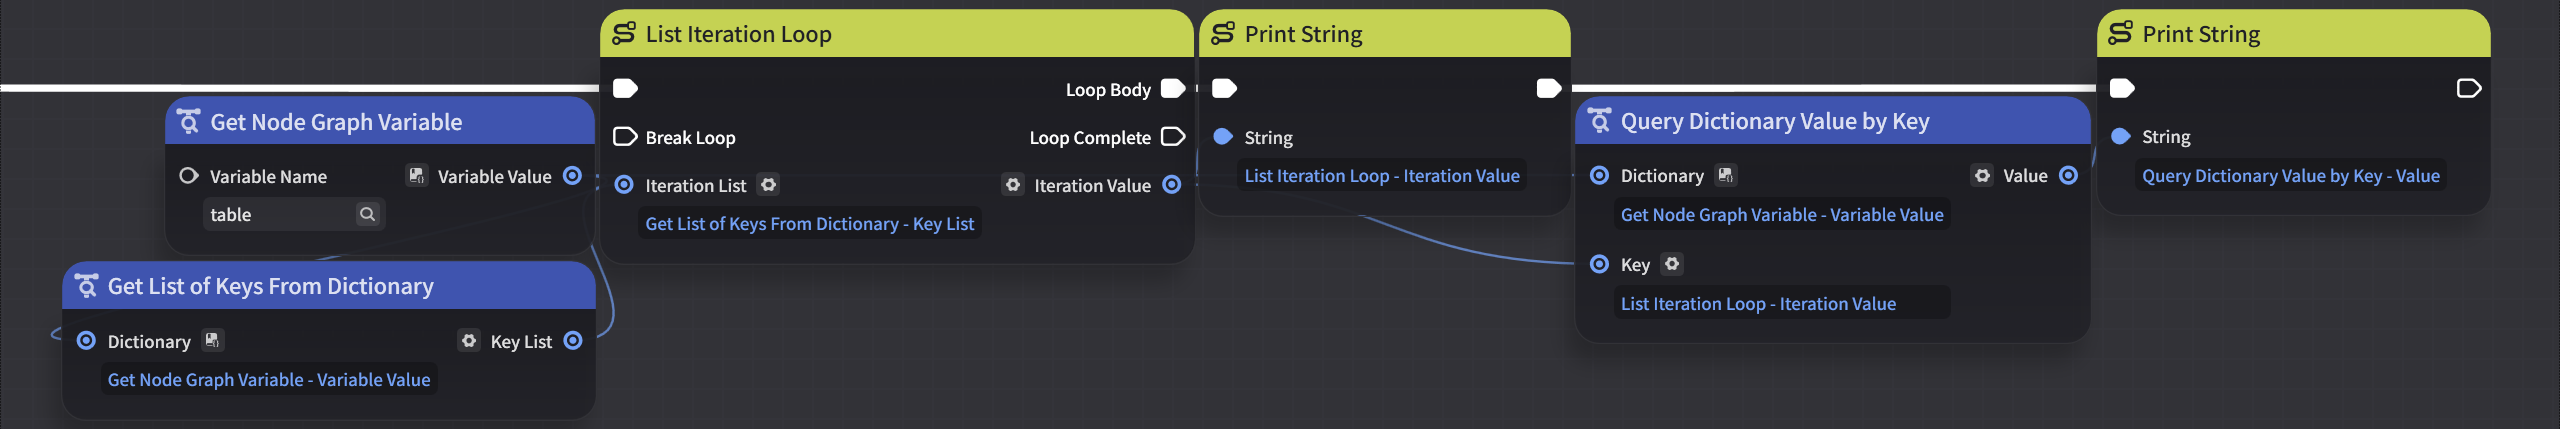Click the gear icon beside Iteration Value
The image size is (2560, 429).
pos(1013,185)
